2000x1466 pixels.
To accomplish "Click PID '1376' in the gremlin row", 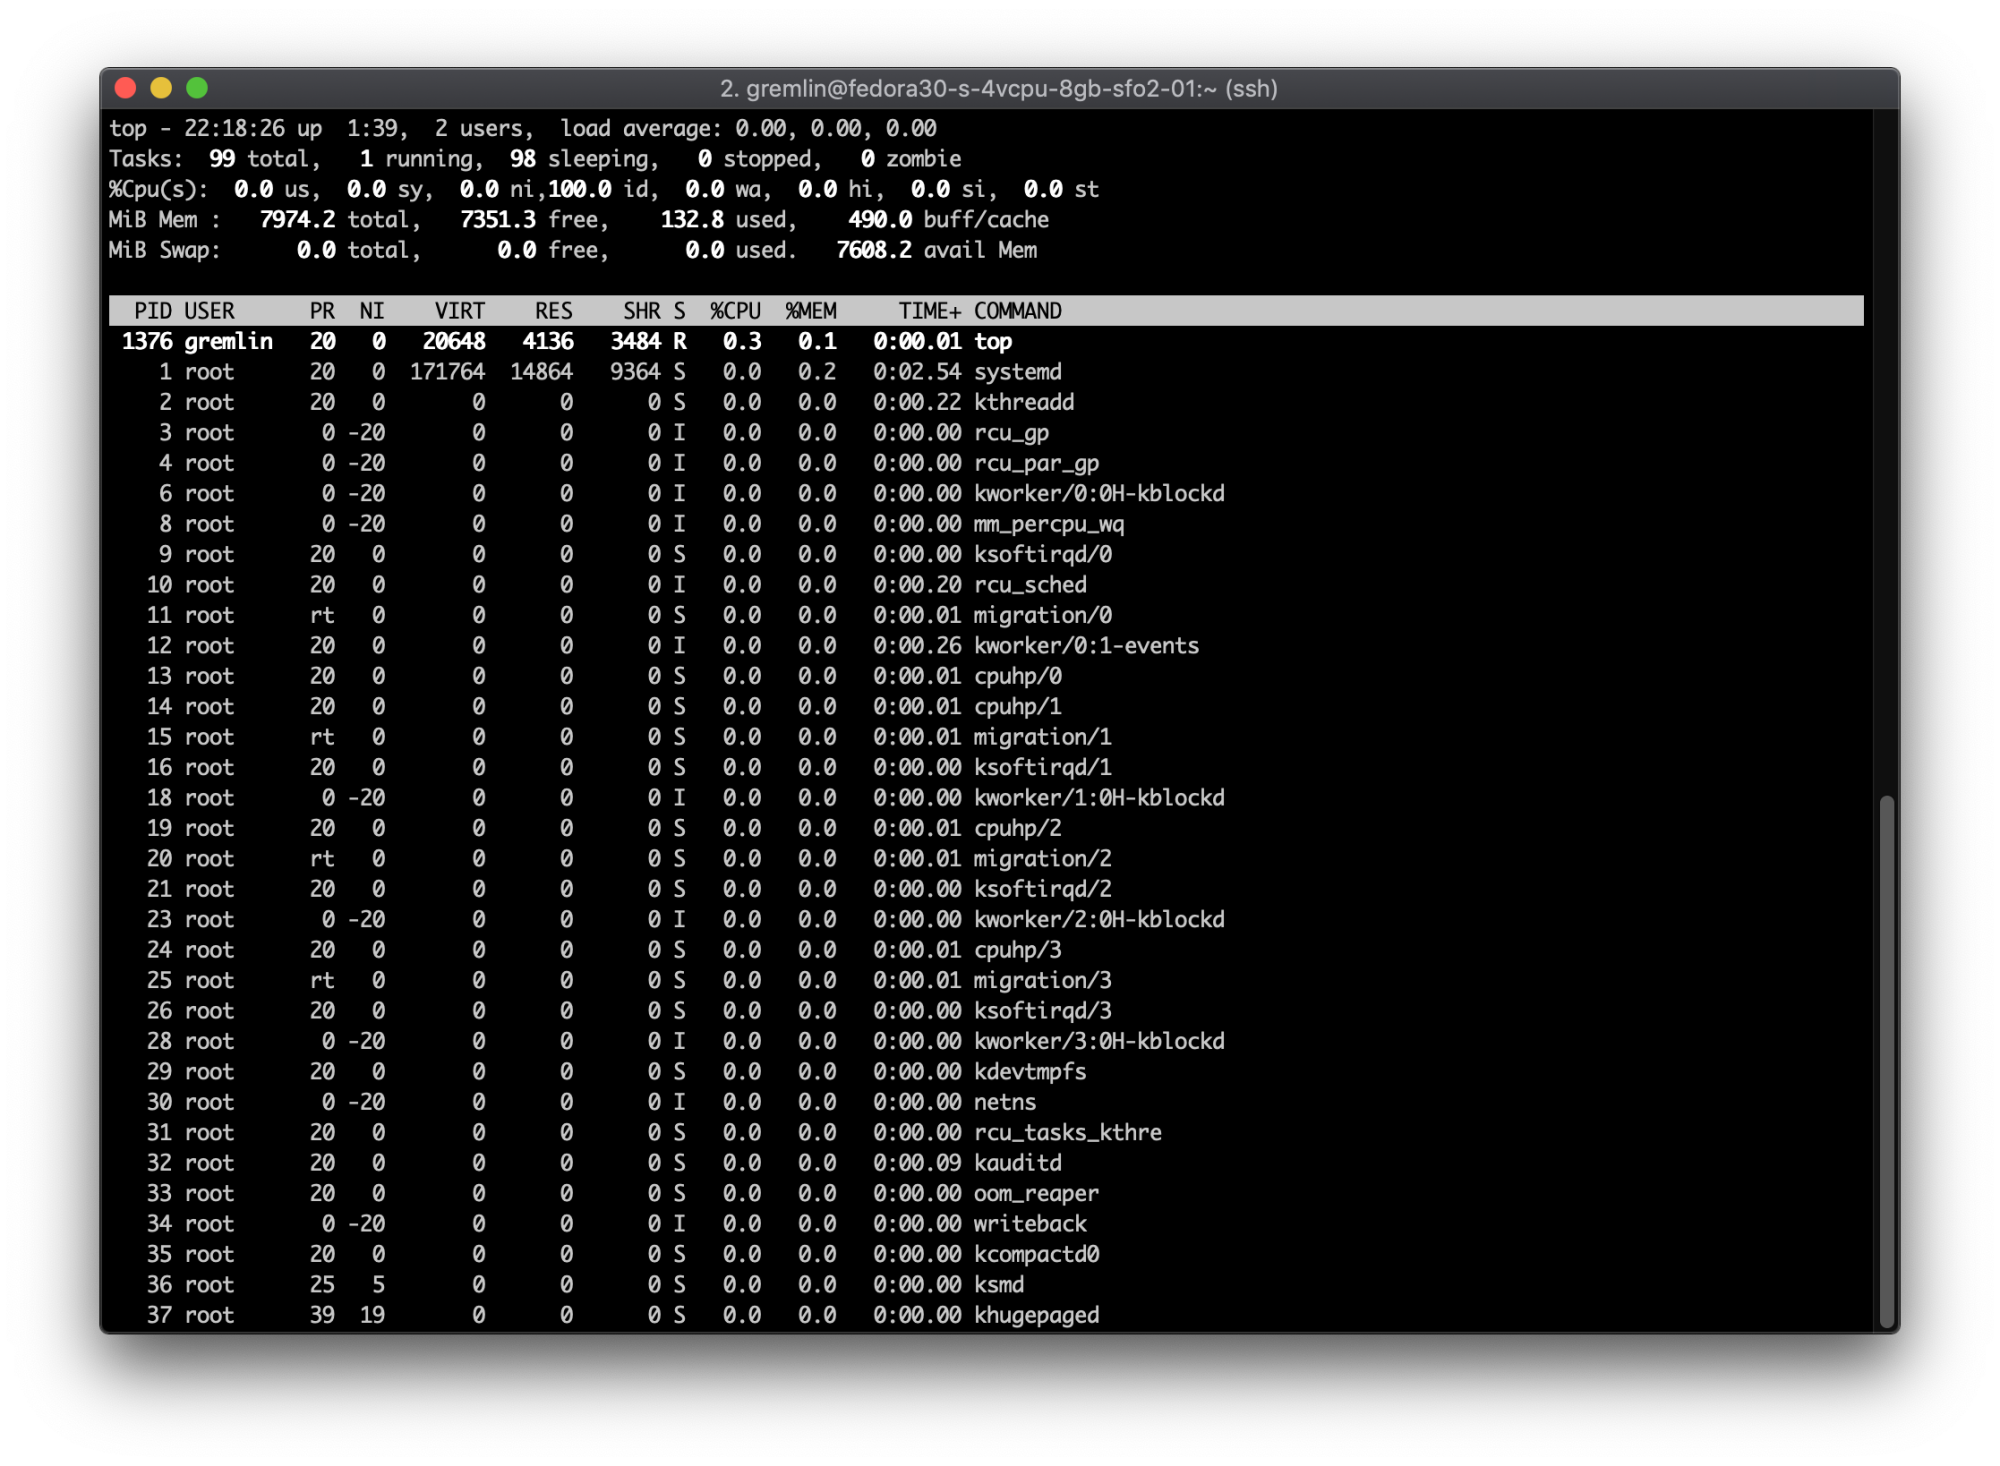I will tap(147, 341).
